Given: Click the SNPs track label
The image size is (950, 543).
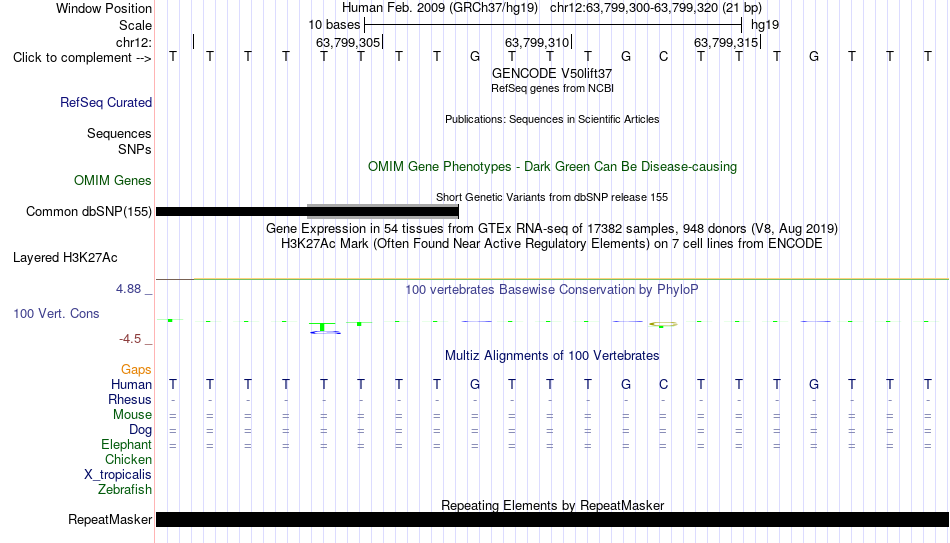Looking at the screenshot, I should 135,150.
